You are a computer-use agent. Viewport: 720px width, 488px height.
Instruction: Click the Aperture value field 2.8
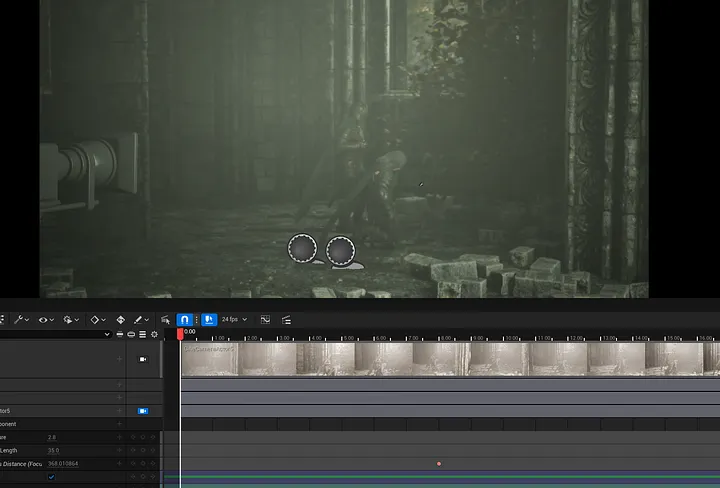(x=53, y=437)
